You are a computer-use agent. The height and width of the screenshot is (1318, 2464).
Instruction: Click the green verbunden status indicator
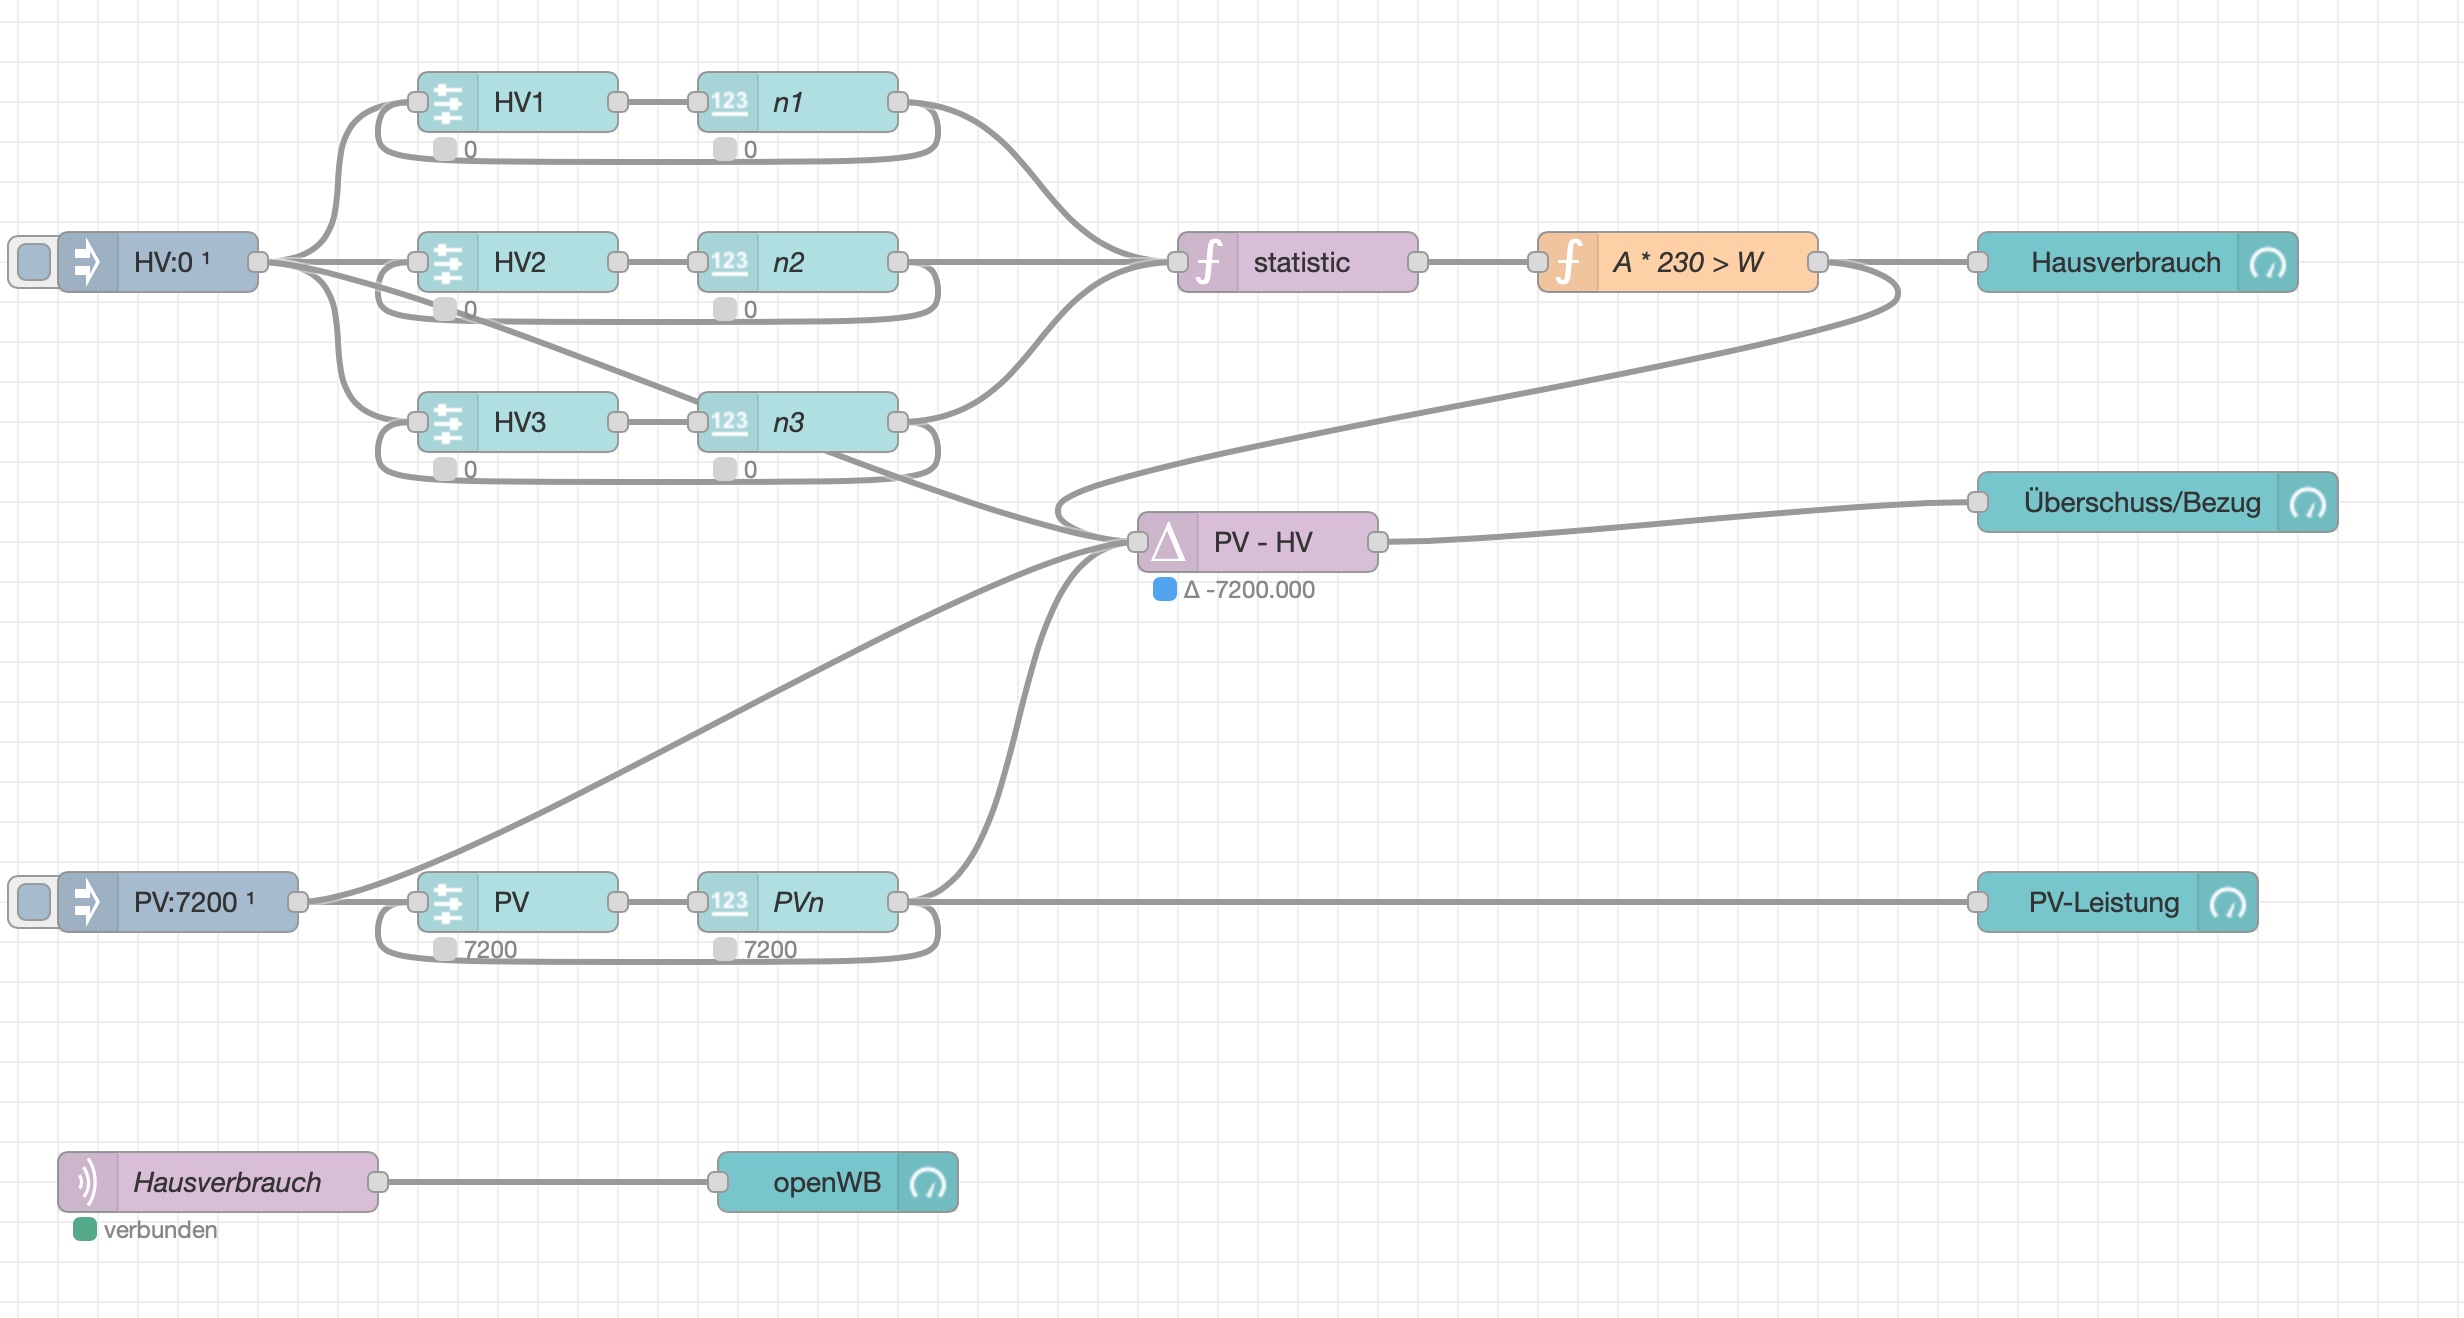tap(85, 1230)
